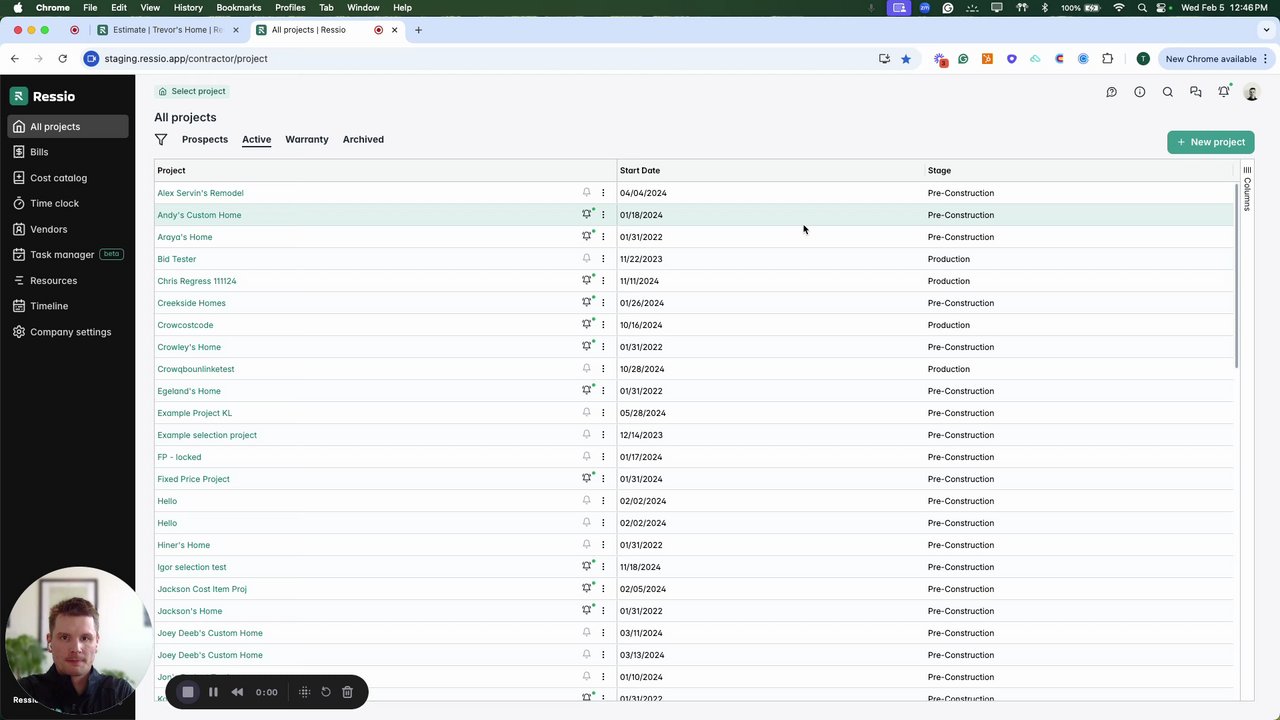Screen dimensions: 1280x720
Task: Install the app via address bar icon
Action: point(884,59)
